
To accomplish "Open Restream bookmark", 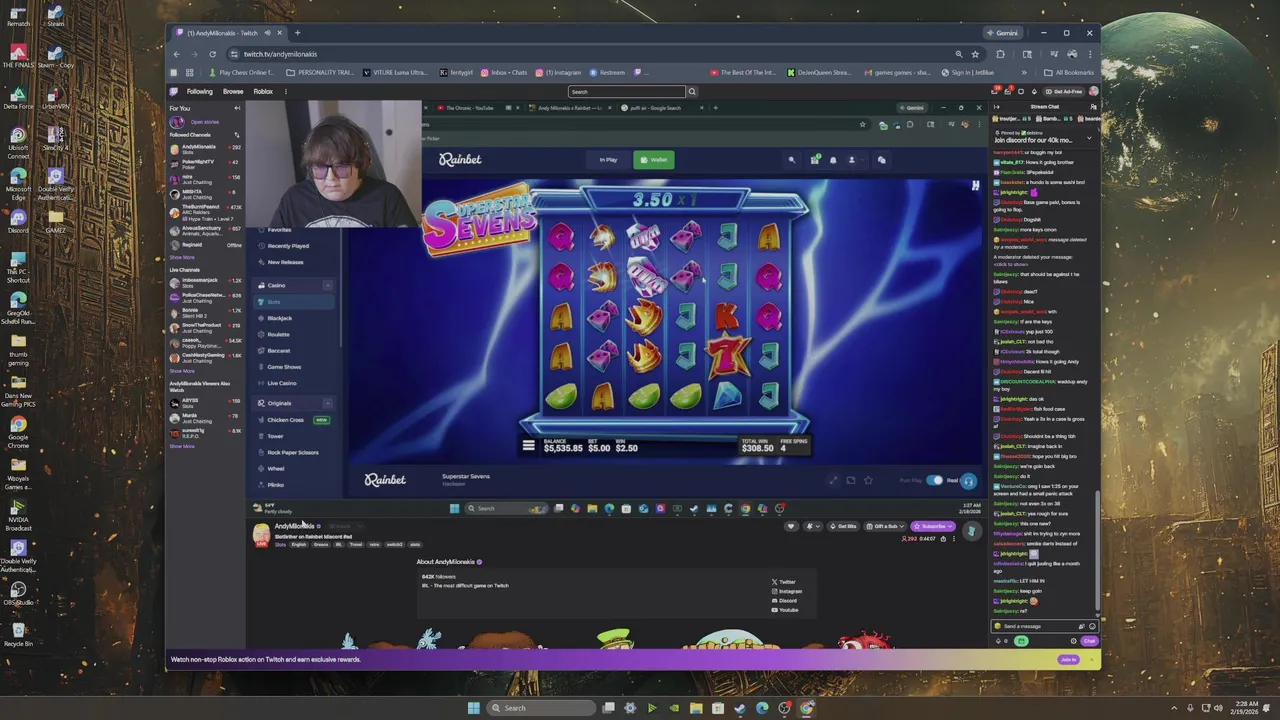I will click(x=607, y=73).
